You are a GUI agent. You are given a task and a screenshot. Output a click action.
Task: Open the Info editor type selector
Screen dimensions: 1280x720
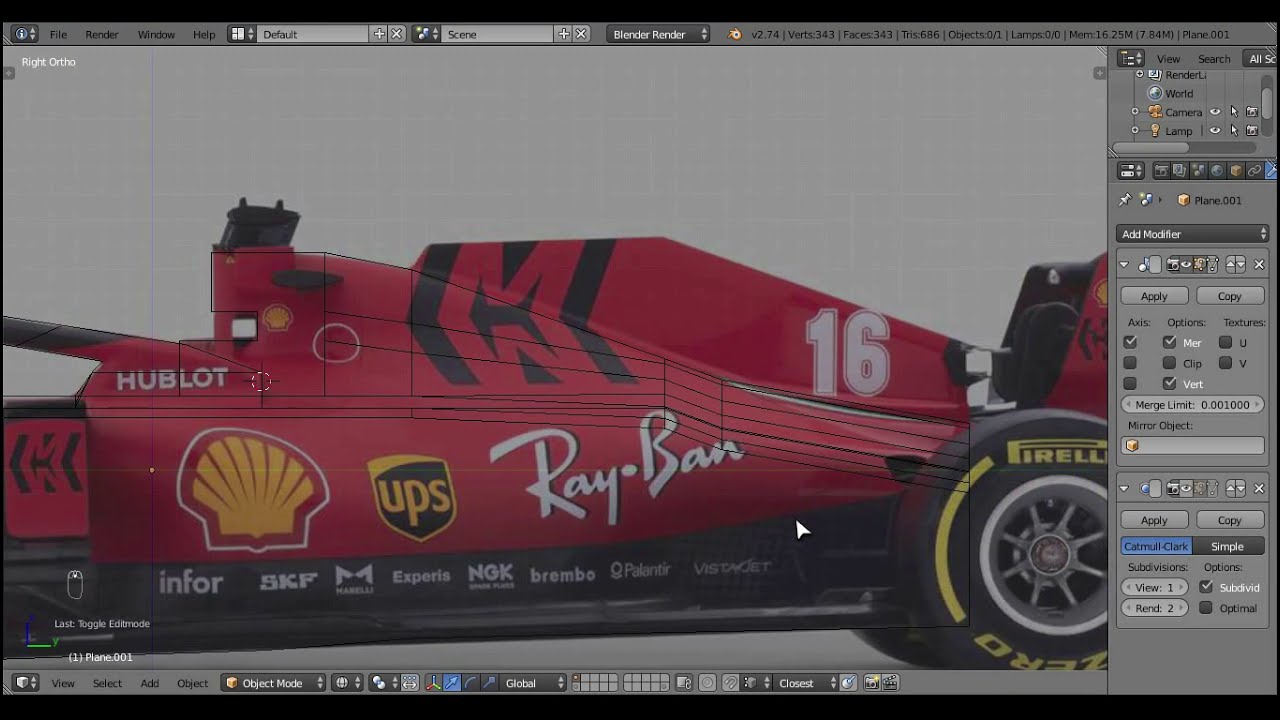click(26, 34)
